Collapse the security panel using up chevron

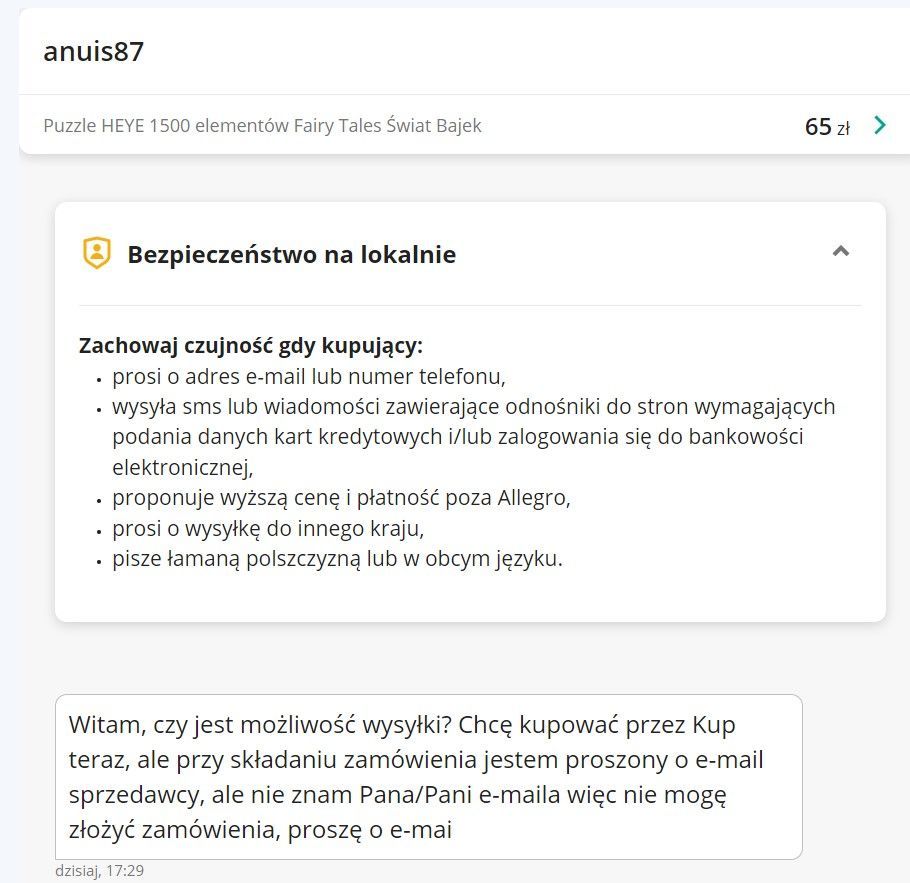pyautogui.click(x=841, y=251)
